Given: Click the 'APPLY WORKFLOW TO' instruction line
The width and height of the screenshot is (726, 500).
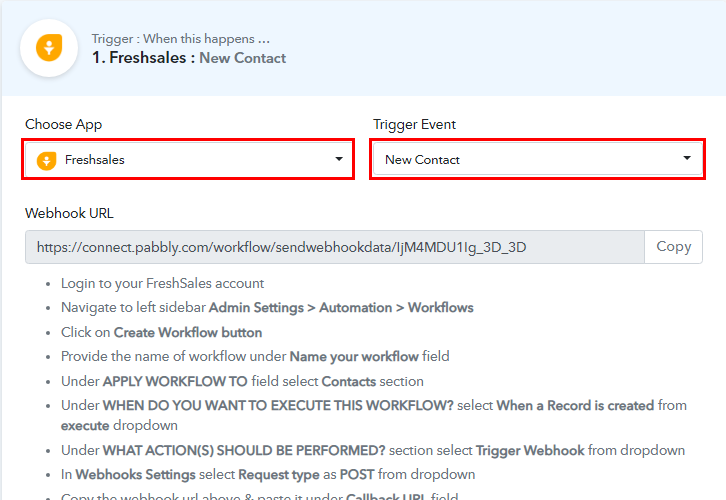Looking at the screenshot, I should [242, 381].
